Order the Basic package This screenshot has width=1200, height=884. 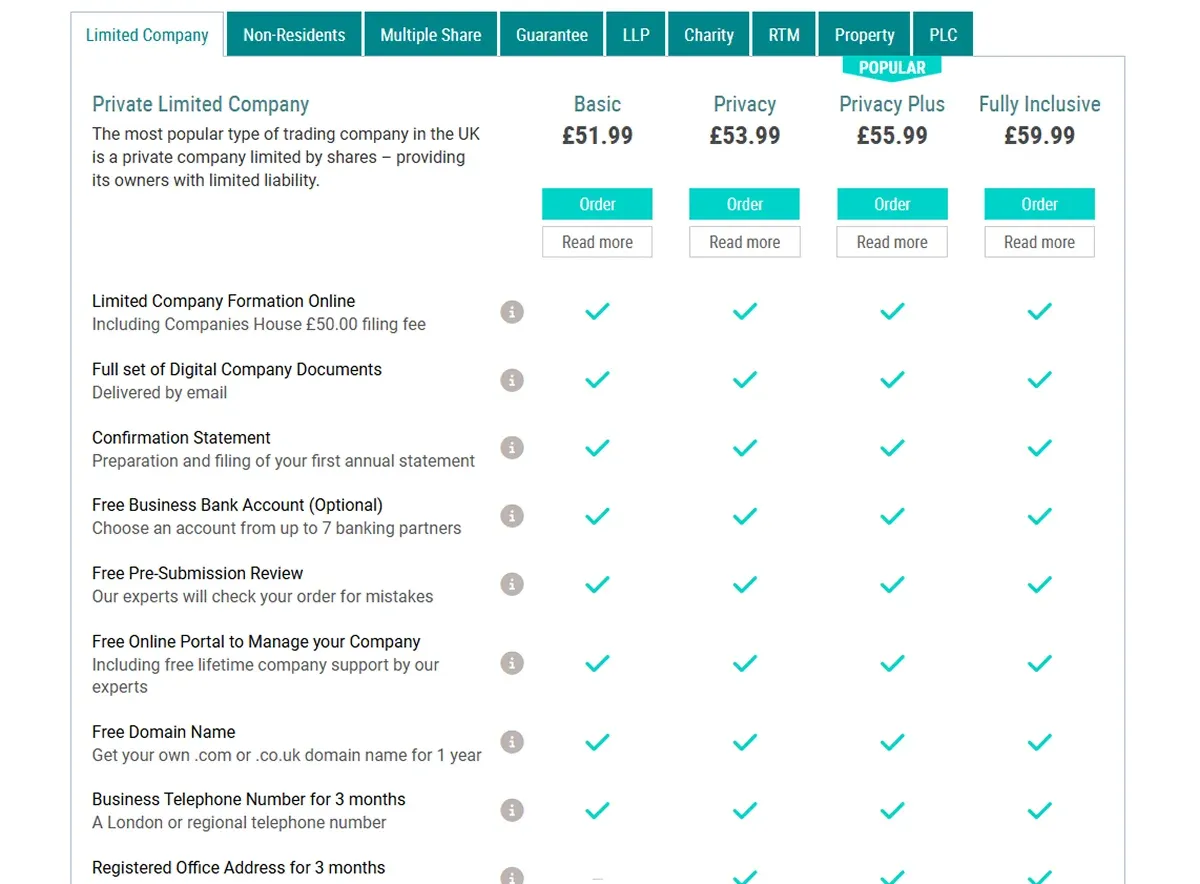[597, 204]
